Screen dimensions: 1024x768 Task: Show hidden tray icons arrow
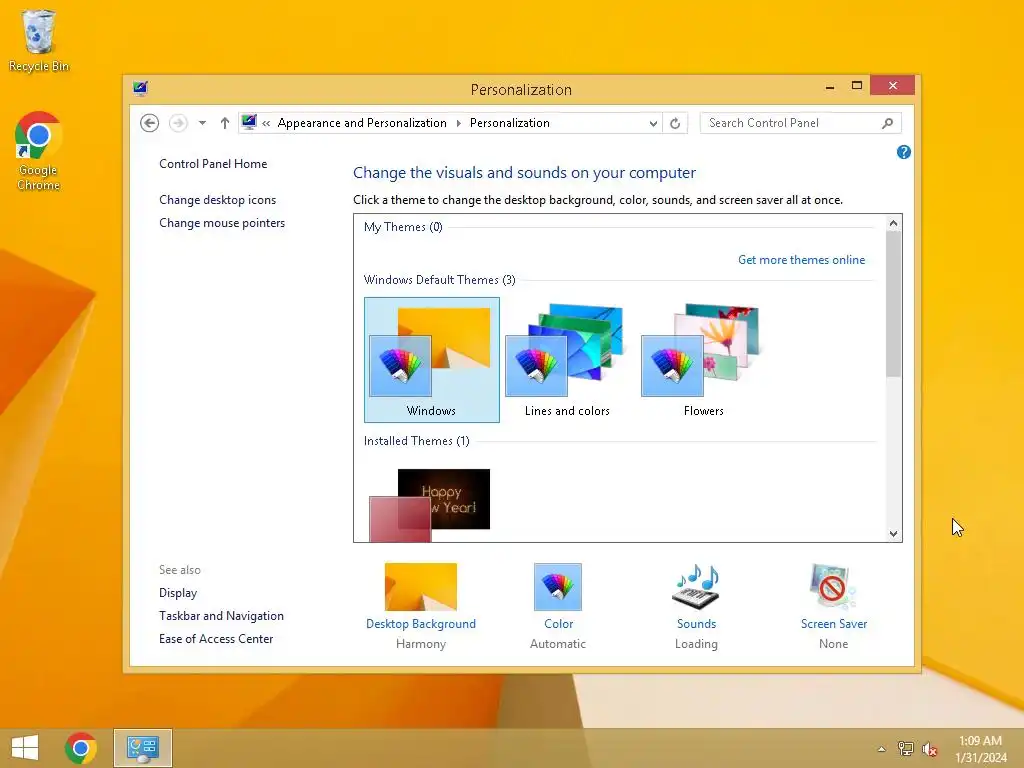pos(882,749)
